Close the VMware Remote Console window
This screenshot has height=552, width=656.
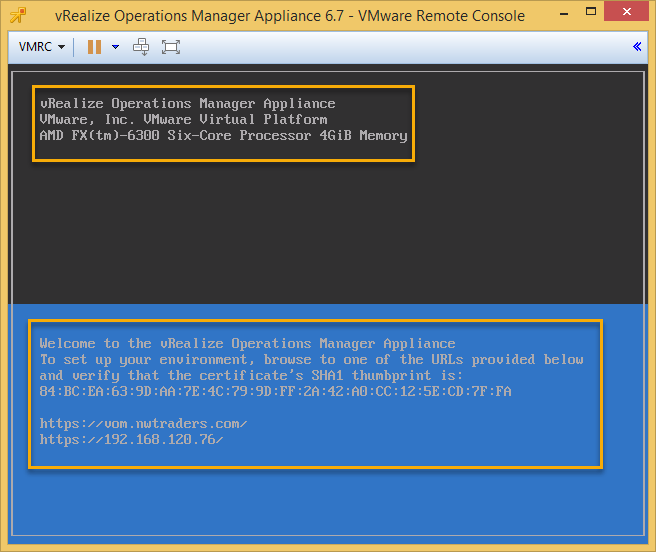point(628,15)
